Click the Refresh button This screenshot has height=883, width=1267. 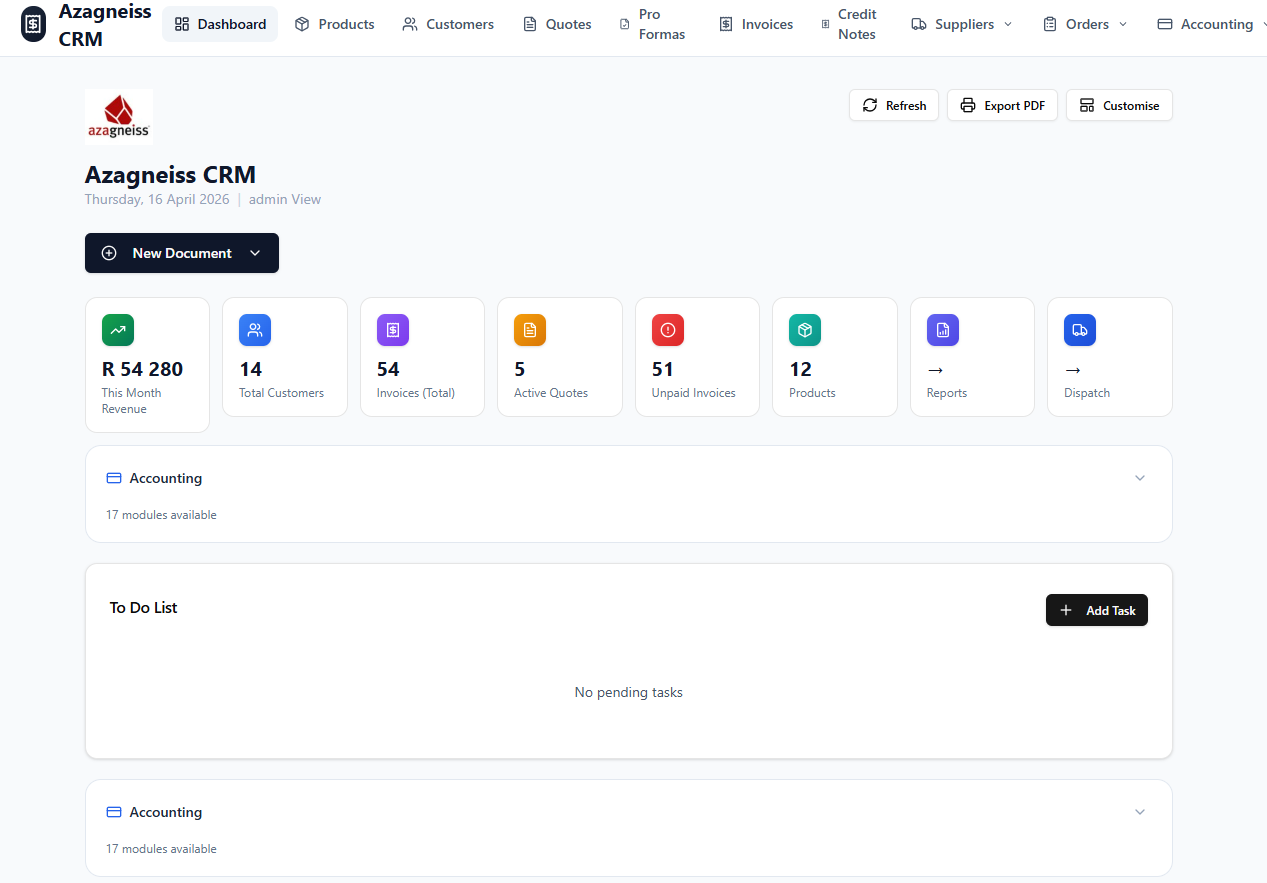[894, 105]
